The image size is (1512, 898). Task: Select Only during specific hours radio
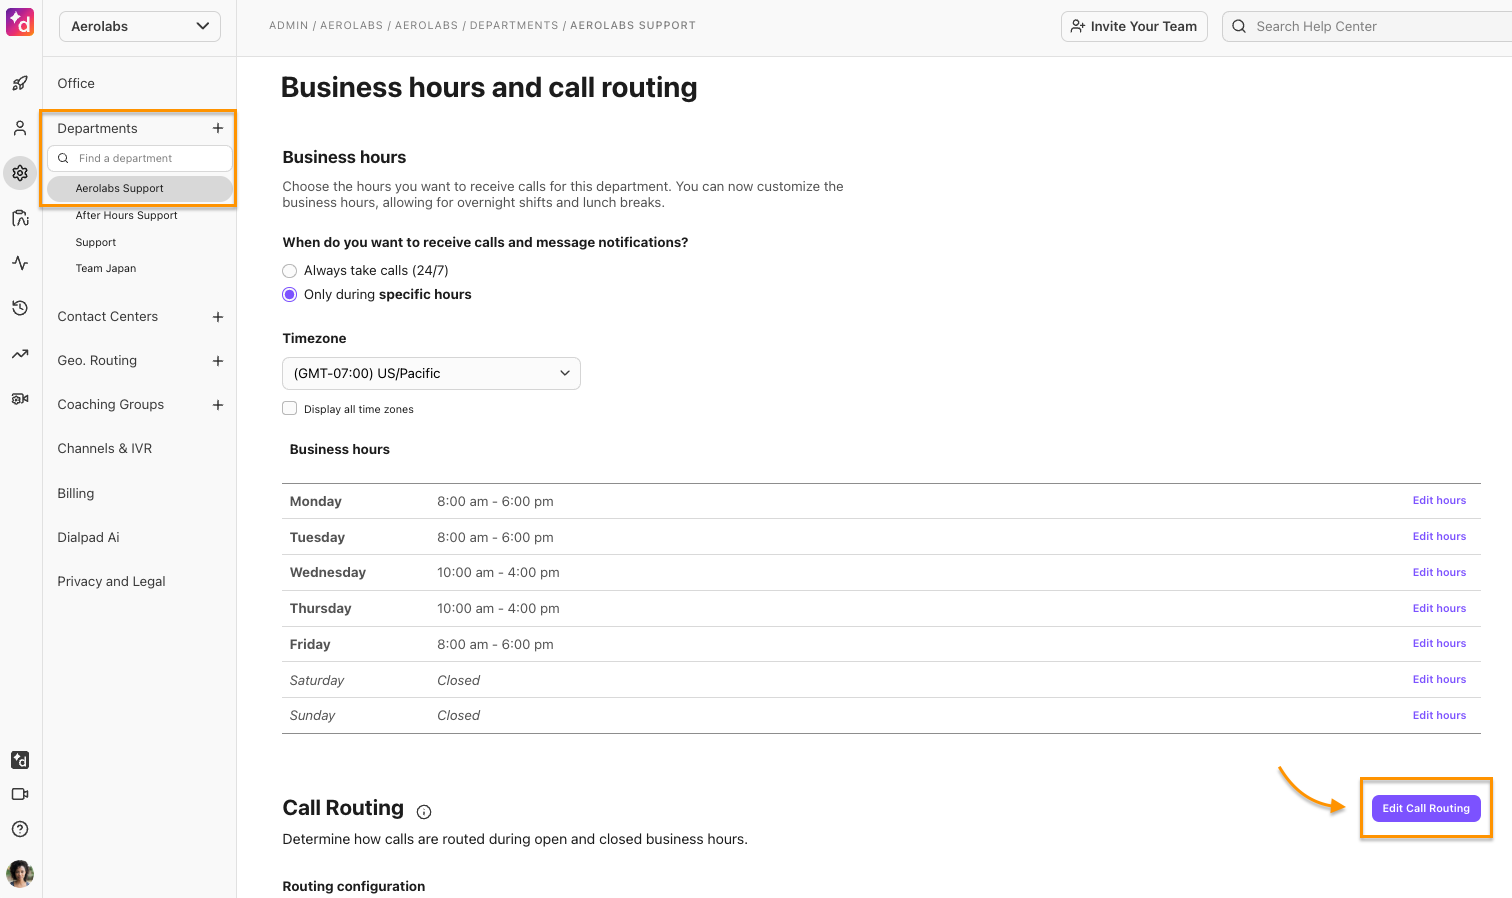(x=290, y=295)
